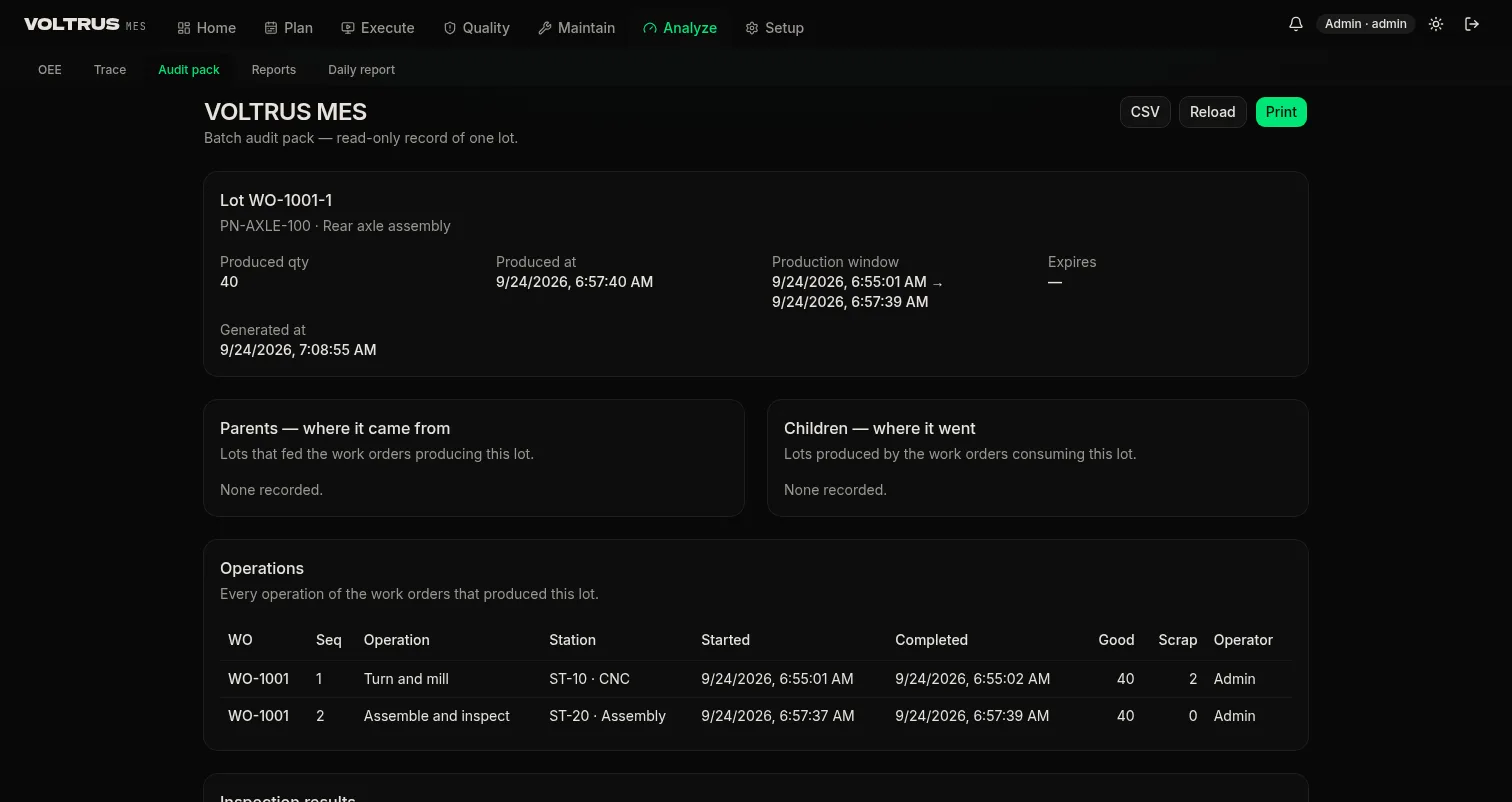The image size is (1512, 802).
Task: Switch to the Trace tab
Action: pyautogui.click(x=110, y=69)
